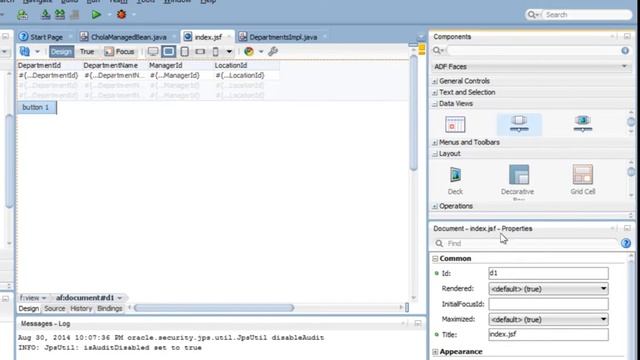Switch to the Bindings editor tab
Screen dimensions: 640x360
coord(109,309)
